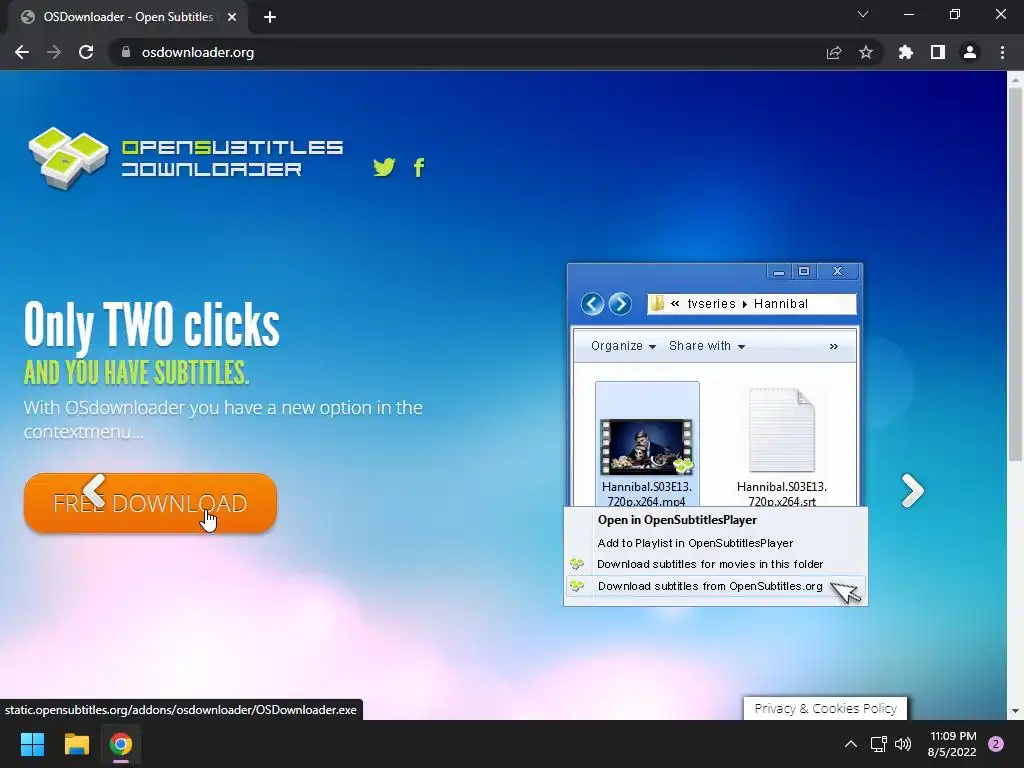The image size is (1024, 768).
Task: Open the clock showing 11:09 PM
Action: coord(952,744)
